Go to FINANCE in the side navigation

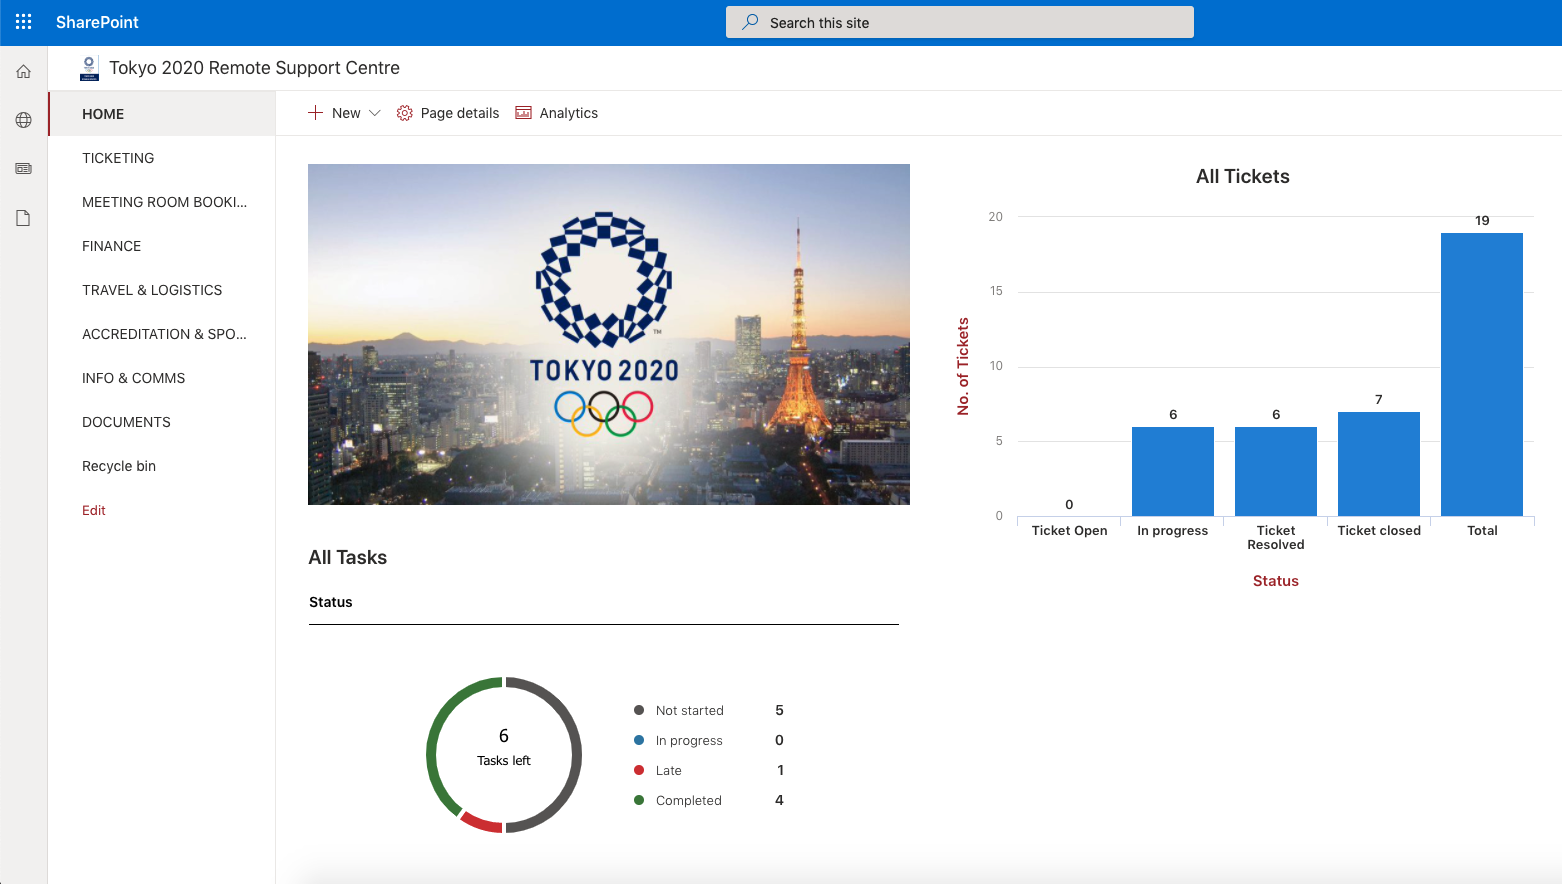coord(111,246)
